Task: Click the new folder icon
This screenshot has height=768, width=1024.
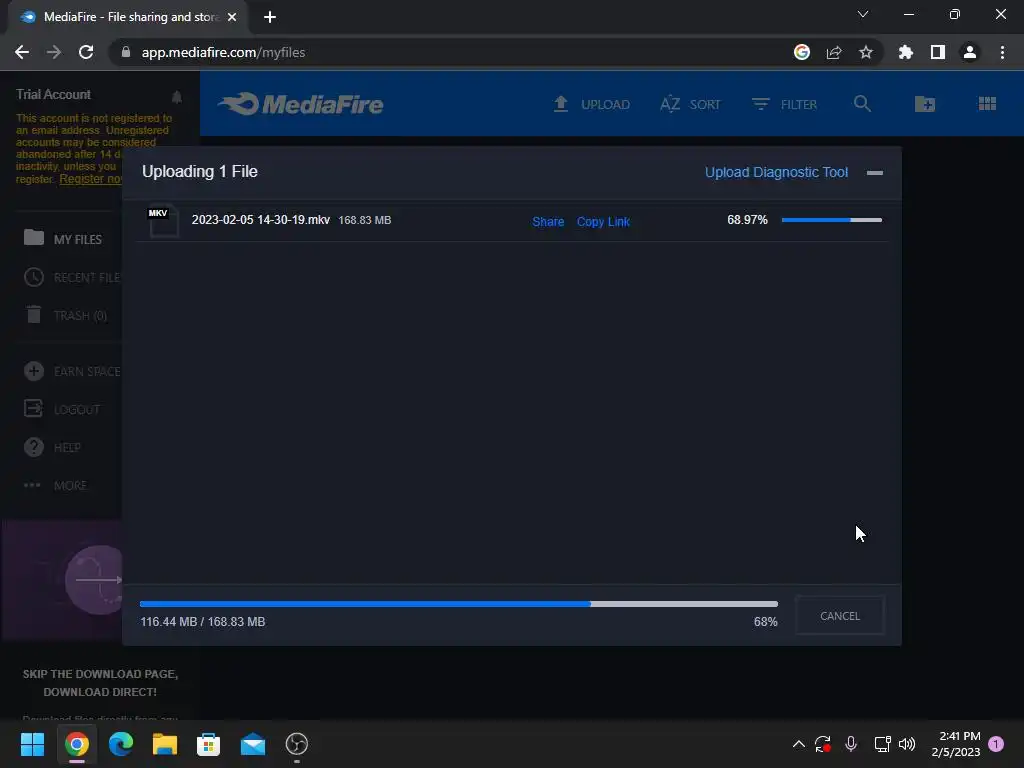Action: [925, 104]
